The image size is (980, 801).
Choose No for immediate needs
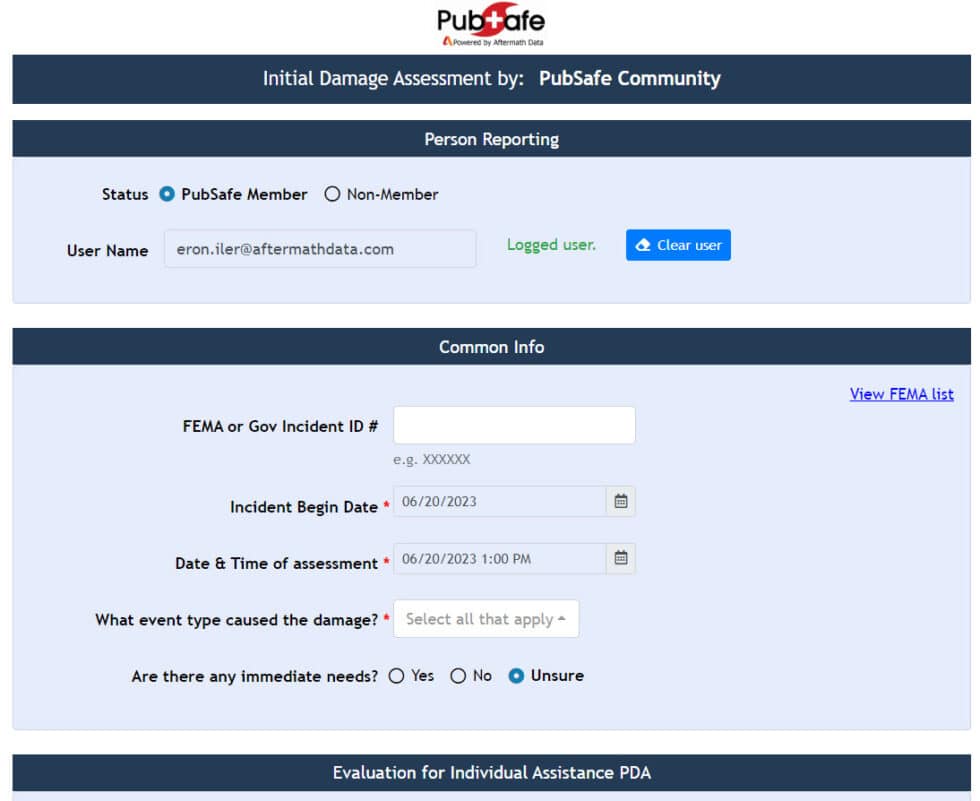click(x=458, y=676)
